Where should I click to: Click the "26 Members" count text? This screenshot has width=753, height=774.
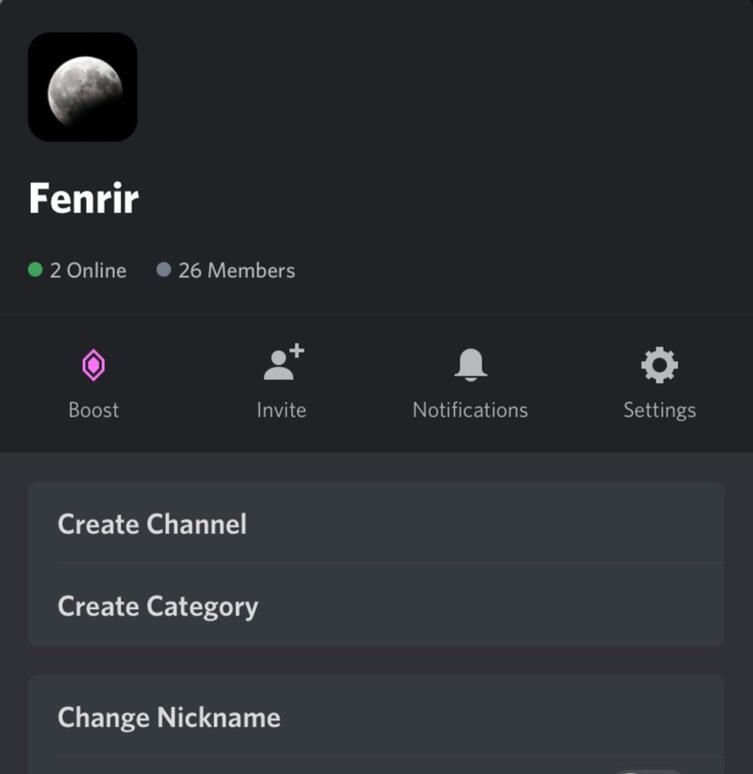(236, 270)
